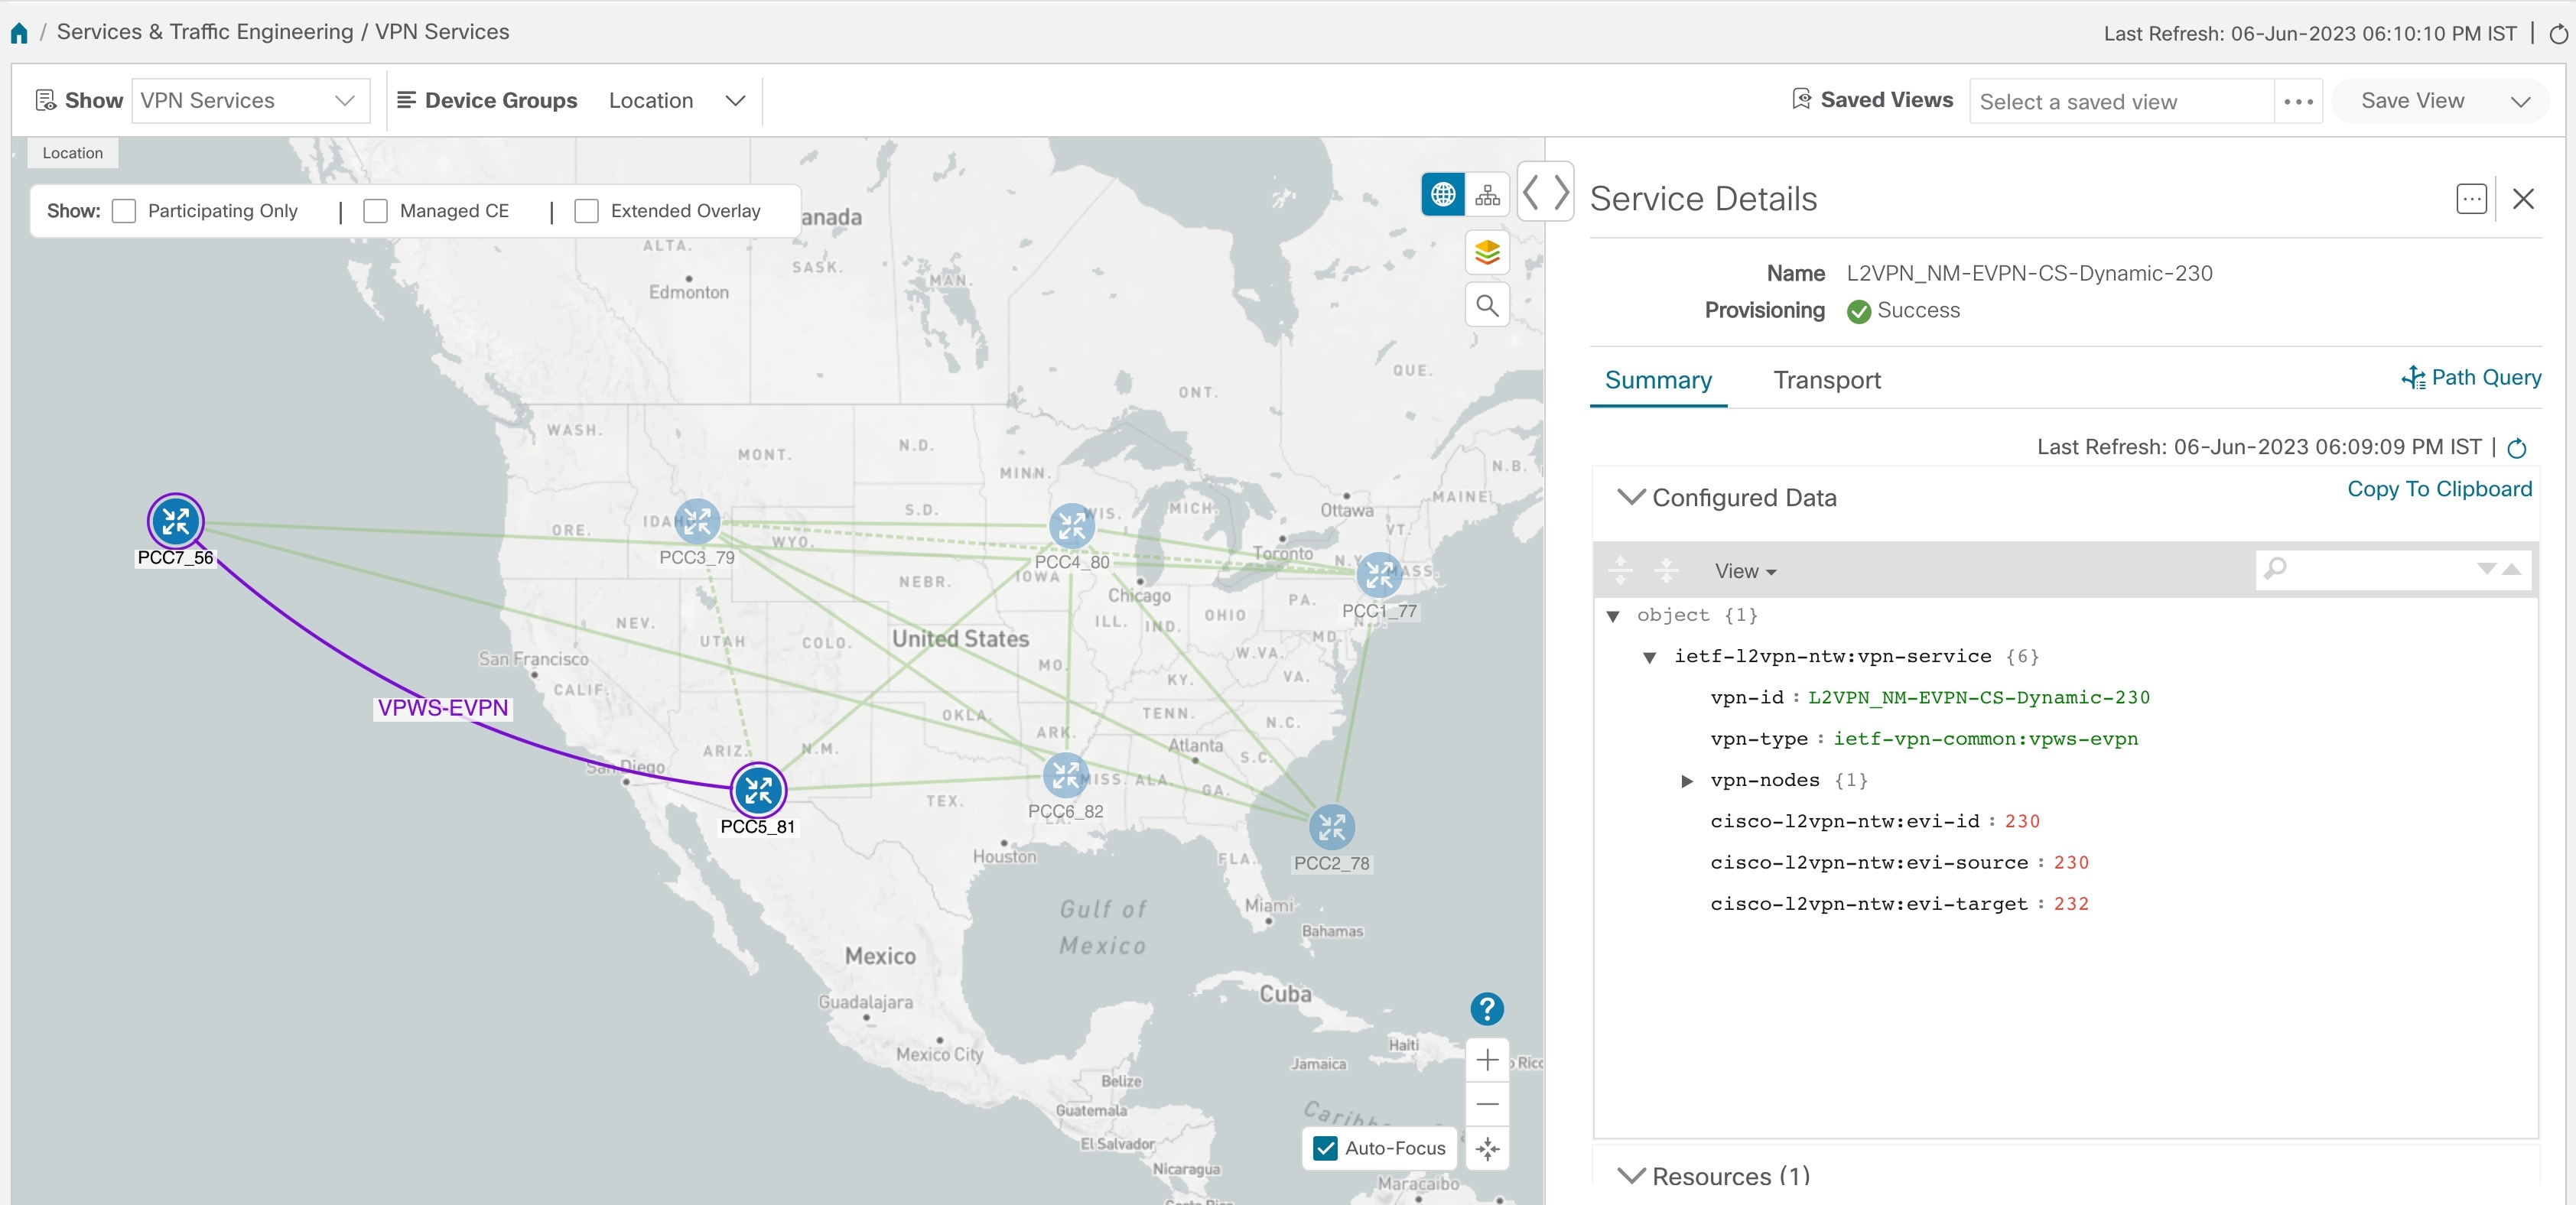Image resolution: width=2576 pixels, height=1205 pixels.
Task: Open the map layers icon
Action: pyautogui.click(x=1487, y=253)
